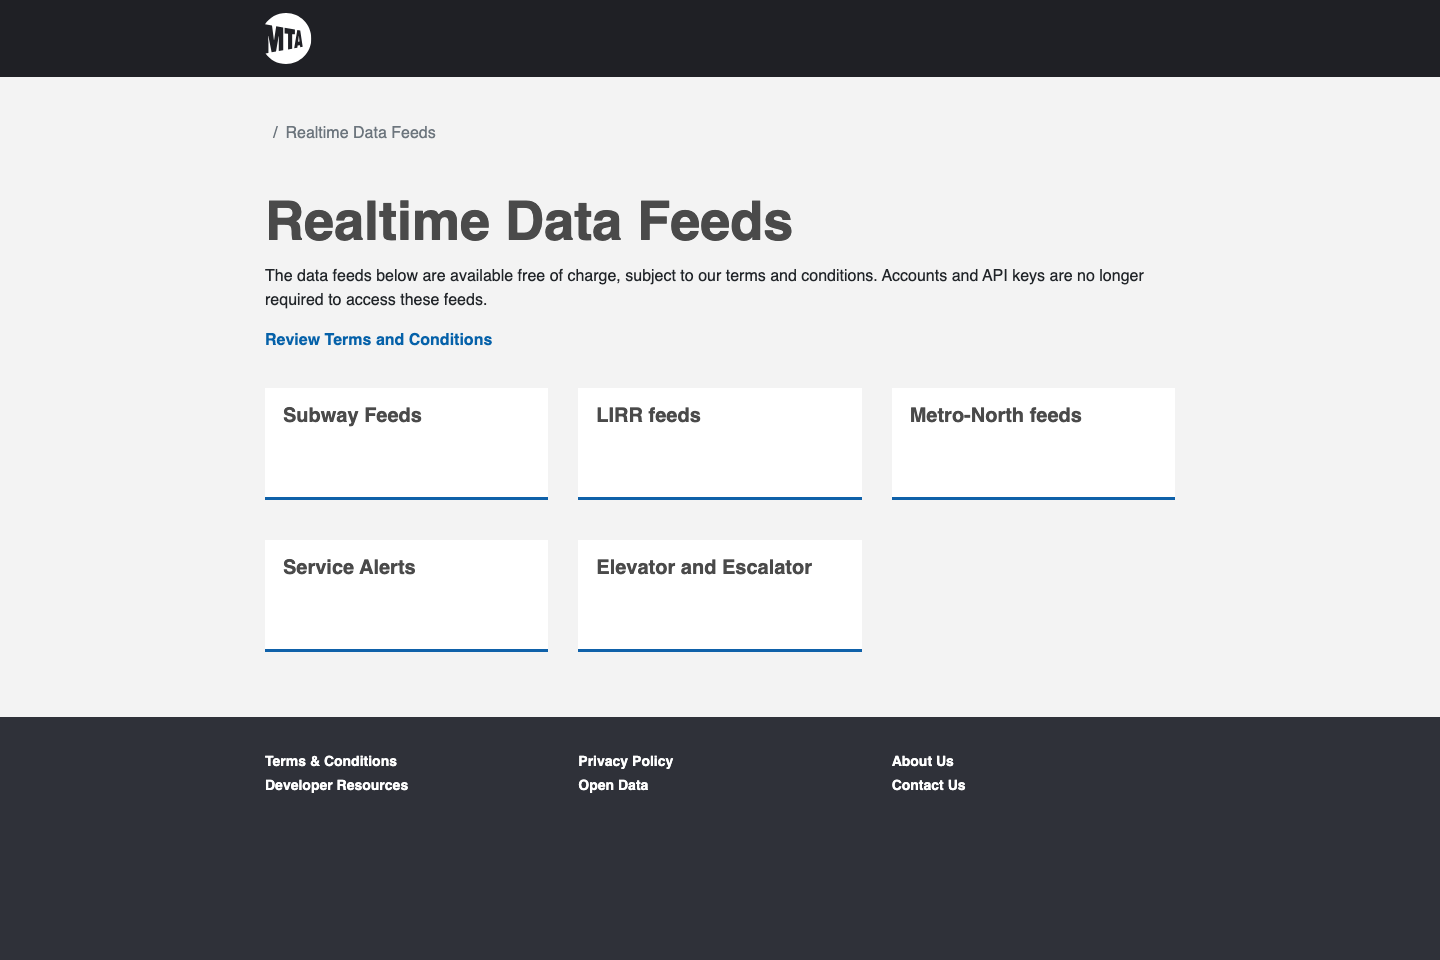
Task: Click the Realtime Data Feeds breadcrumb
Action: [360, 133]
